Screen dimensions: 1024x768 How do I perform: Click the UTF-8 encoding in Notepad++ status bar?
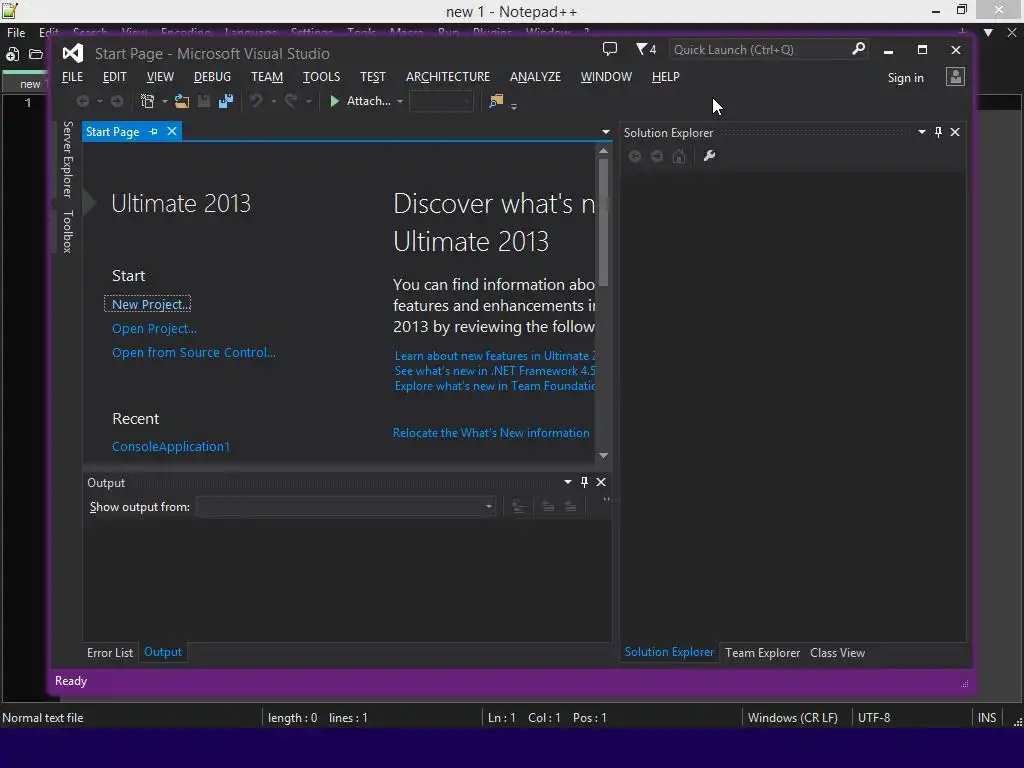pyautogui.click(x=874, y=717)
